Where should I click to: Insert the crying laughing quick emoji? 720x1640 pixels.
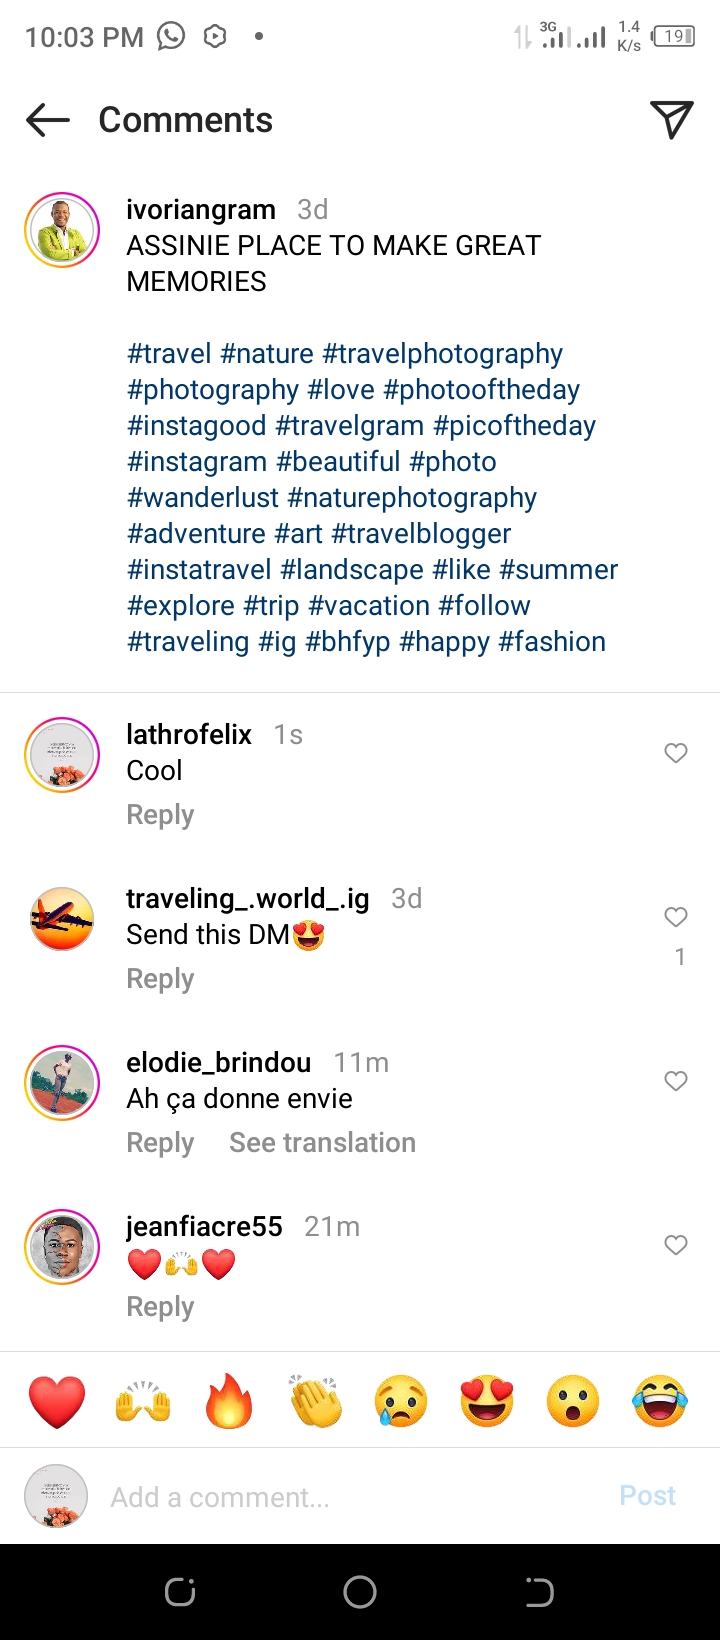(660, 1401)
